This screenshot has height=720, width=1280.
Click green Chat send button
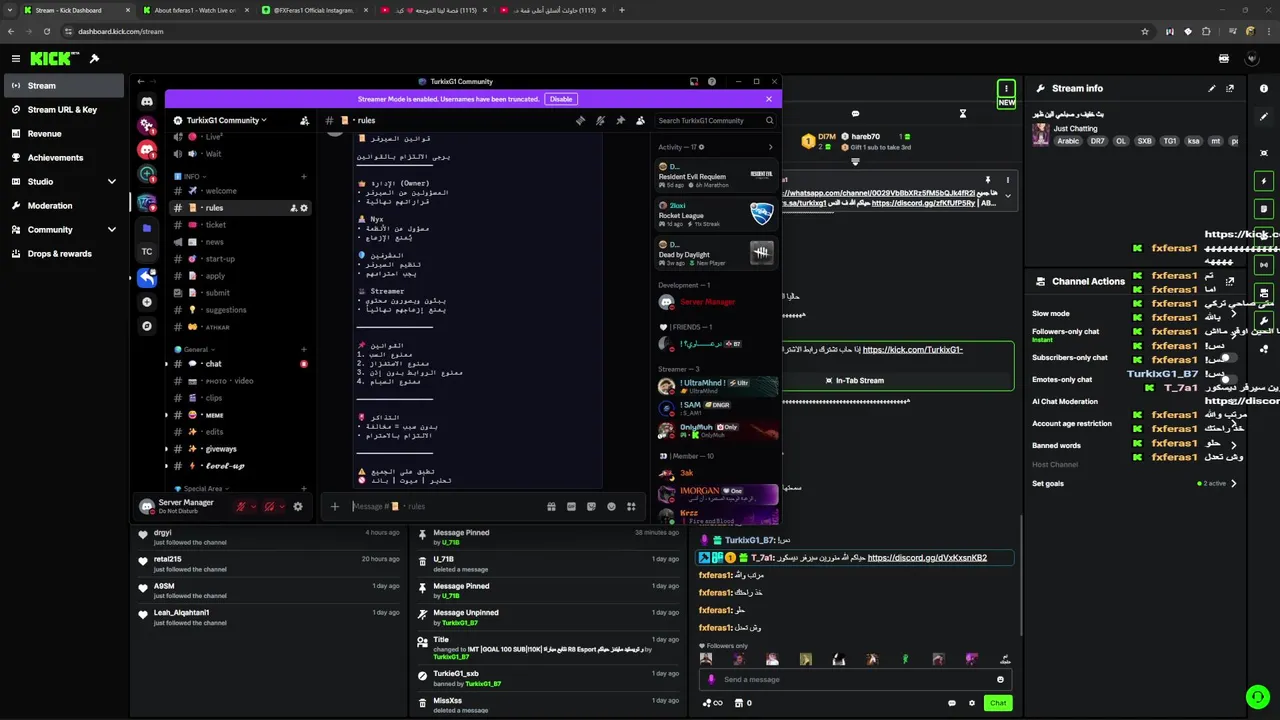click(x=998, y=703)
